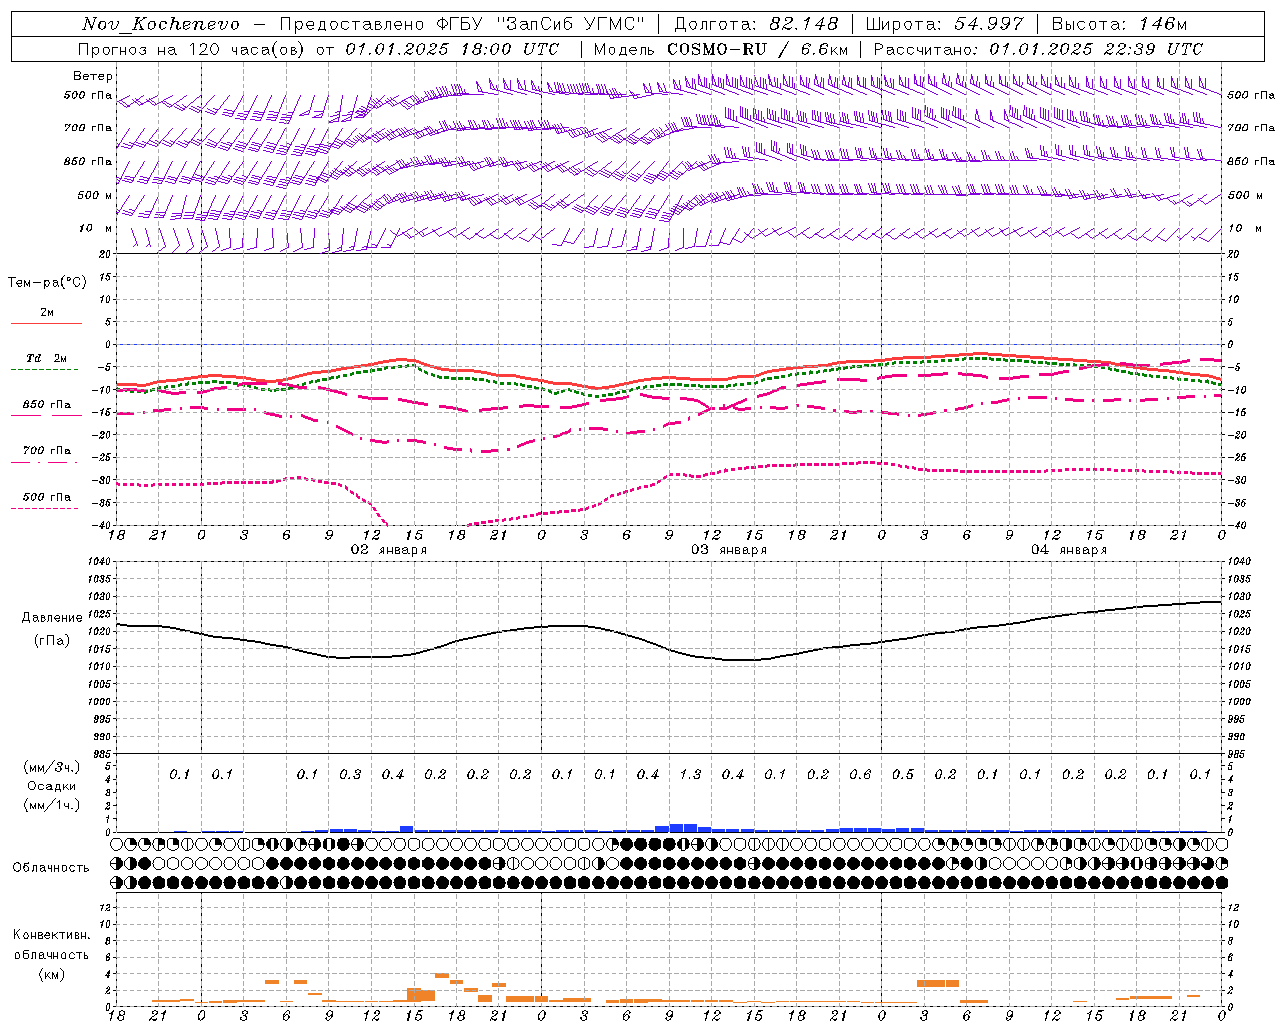
Task: Click the Тем-ра(°C) panel label
Action: 47,283
